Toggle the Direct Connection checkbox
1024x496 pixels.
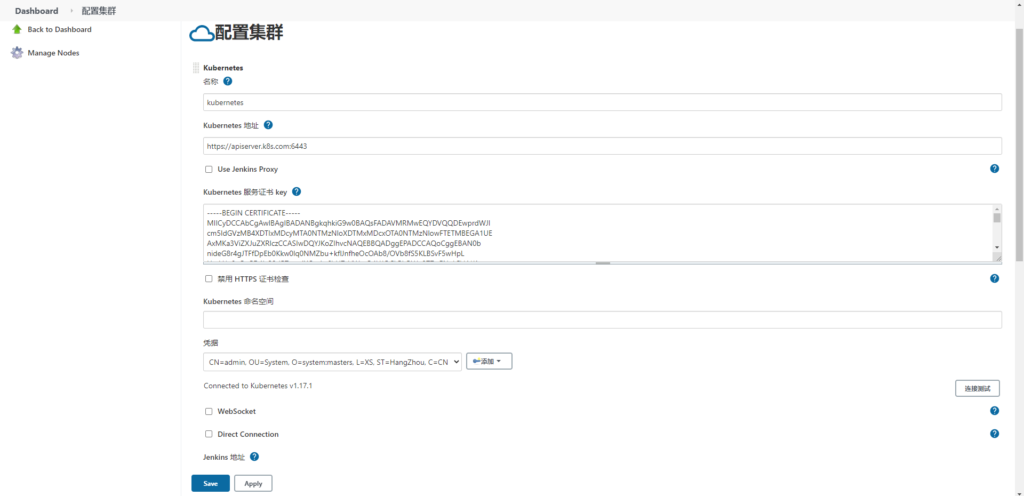coord(209,434)
